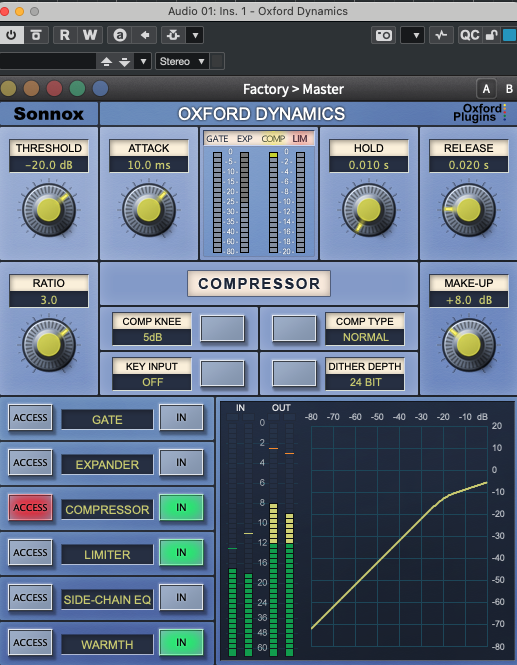Open the preset browser dropdown arrow
The height and width of the screenshot is (665, 517).
pos(143,61)
